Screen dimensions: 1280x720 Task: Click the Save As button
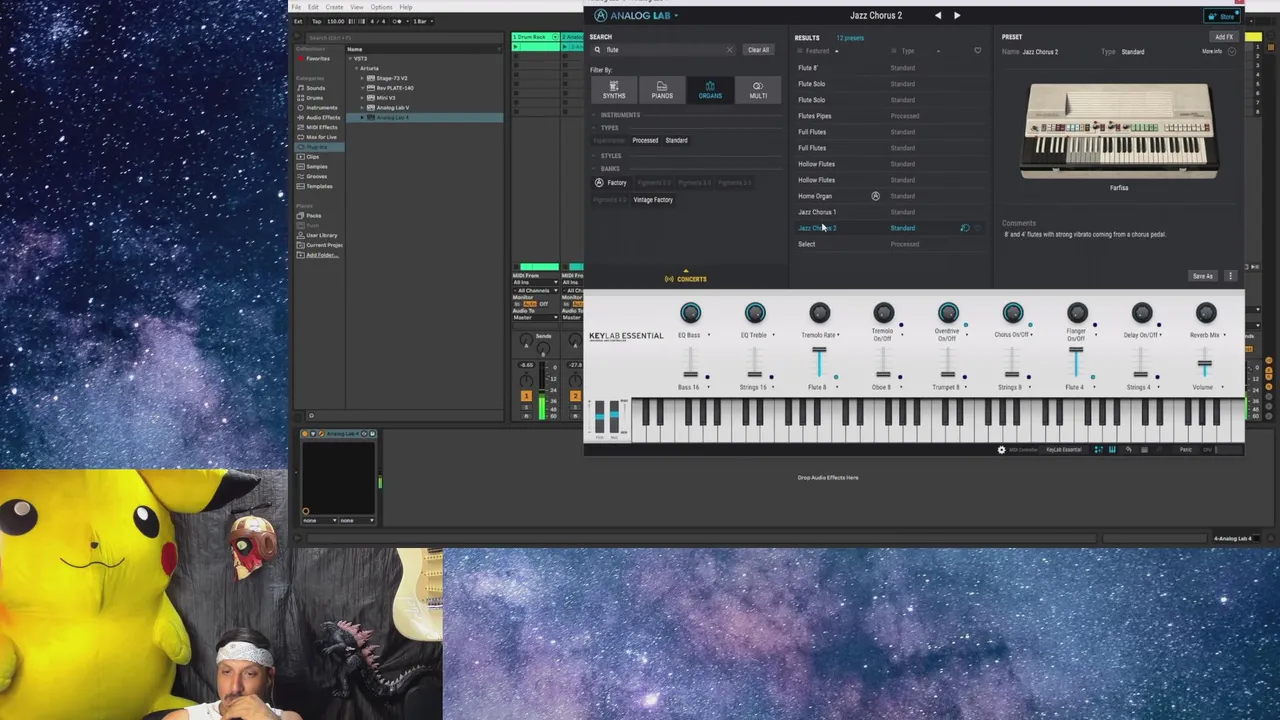(1203, 277)
